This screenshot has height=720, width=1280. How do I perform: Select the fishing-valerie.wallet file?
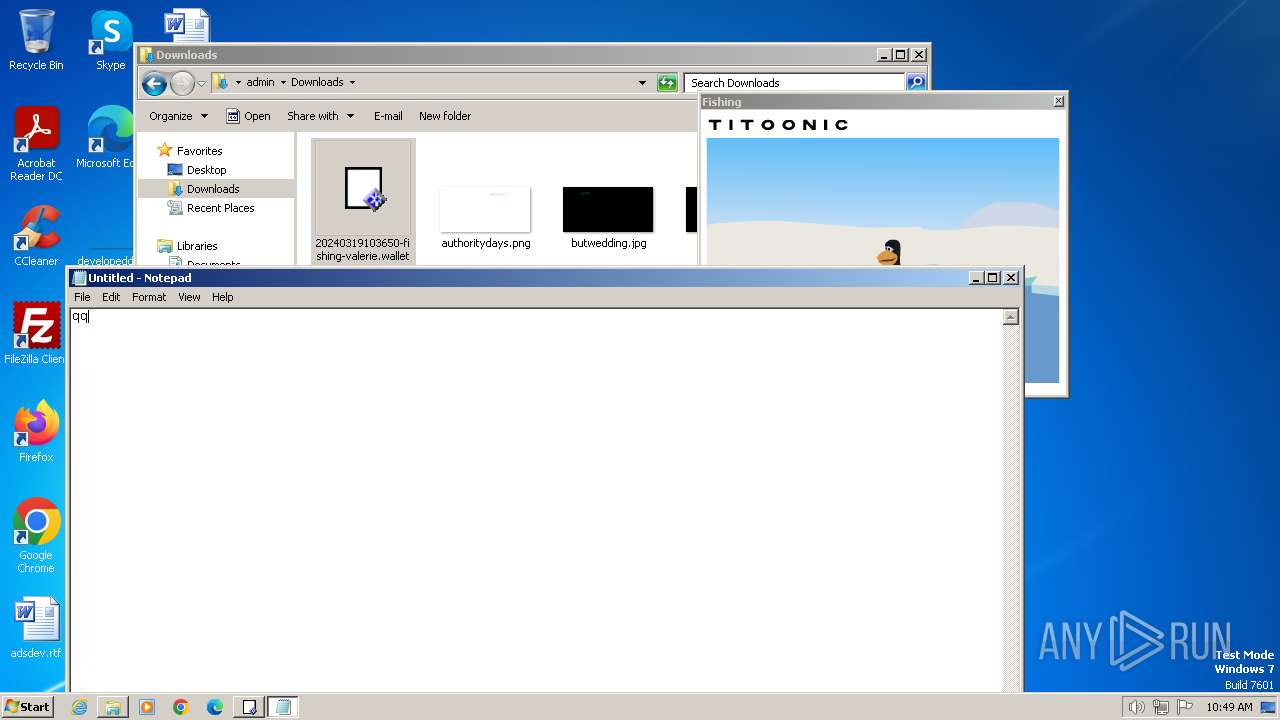click(x=363, y=202)
